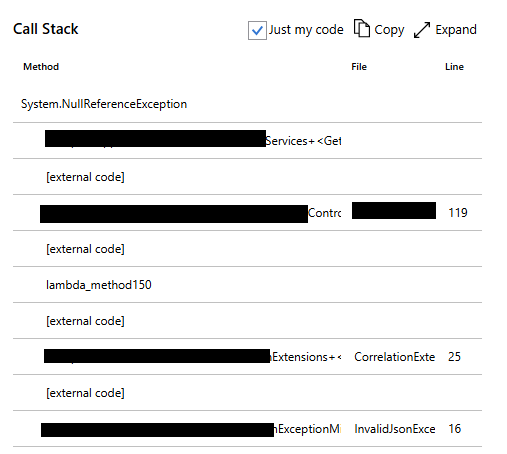Click the Copy text label

(389, 30)
